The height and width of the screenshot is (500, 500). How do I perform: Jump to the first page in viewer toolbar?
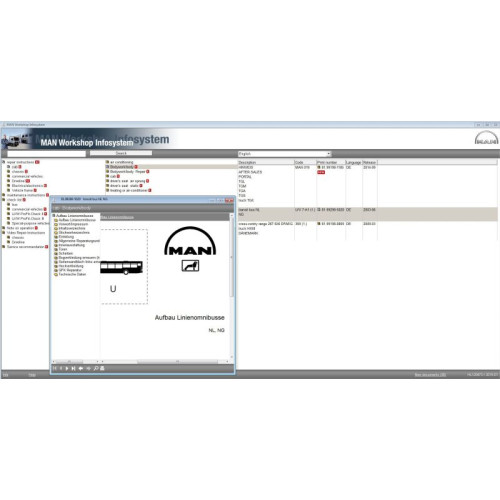[55, 368]
